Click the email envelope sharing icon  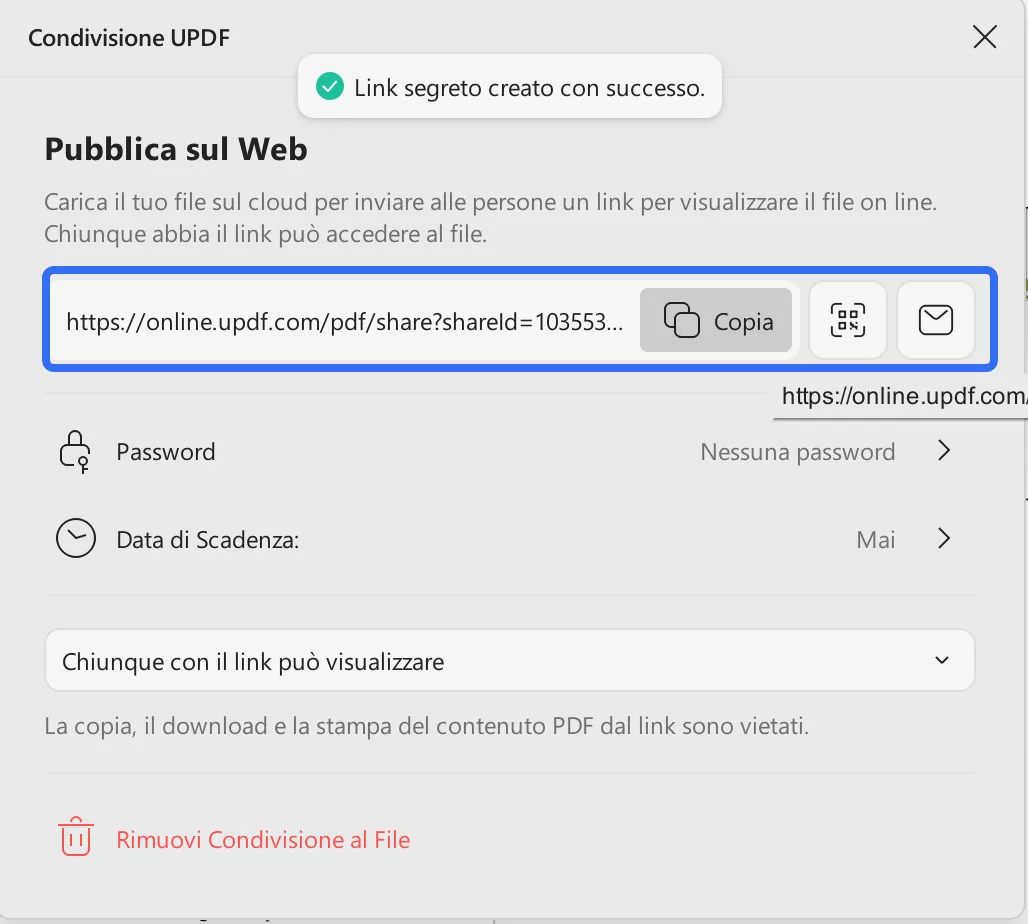pos(936,320)
